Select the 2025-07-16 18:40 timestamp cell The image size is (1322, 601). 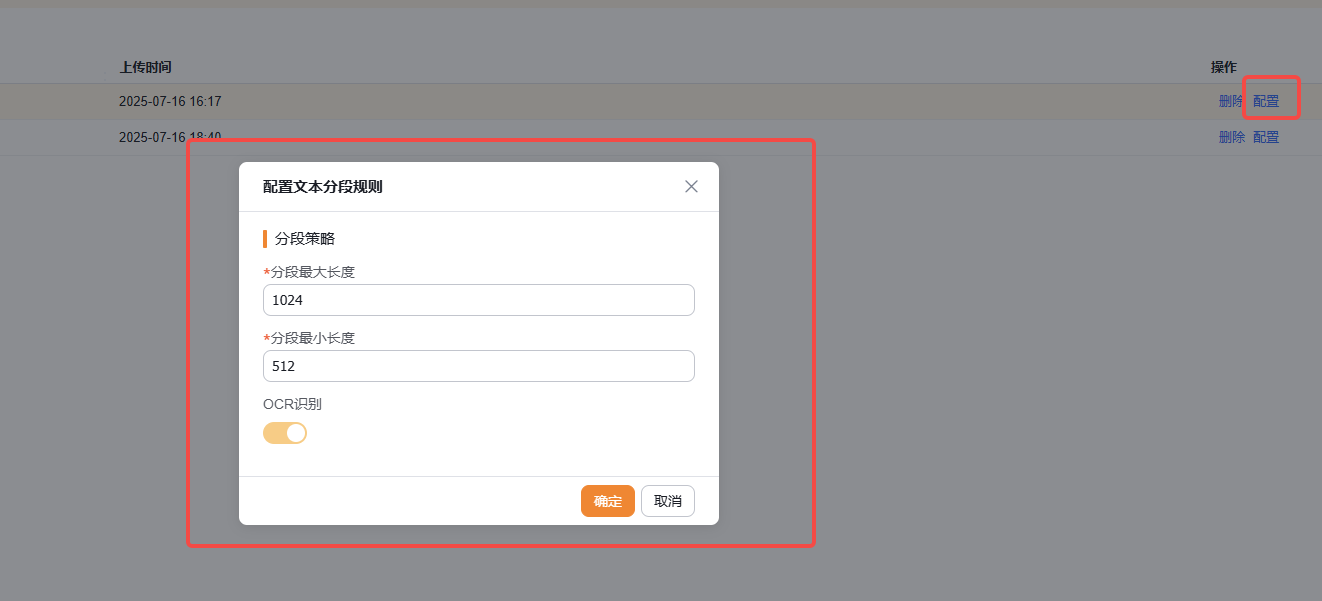(170, 137)
